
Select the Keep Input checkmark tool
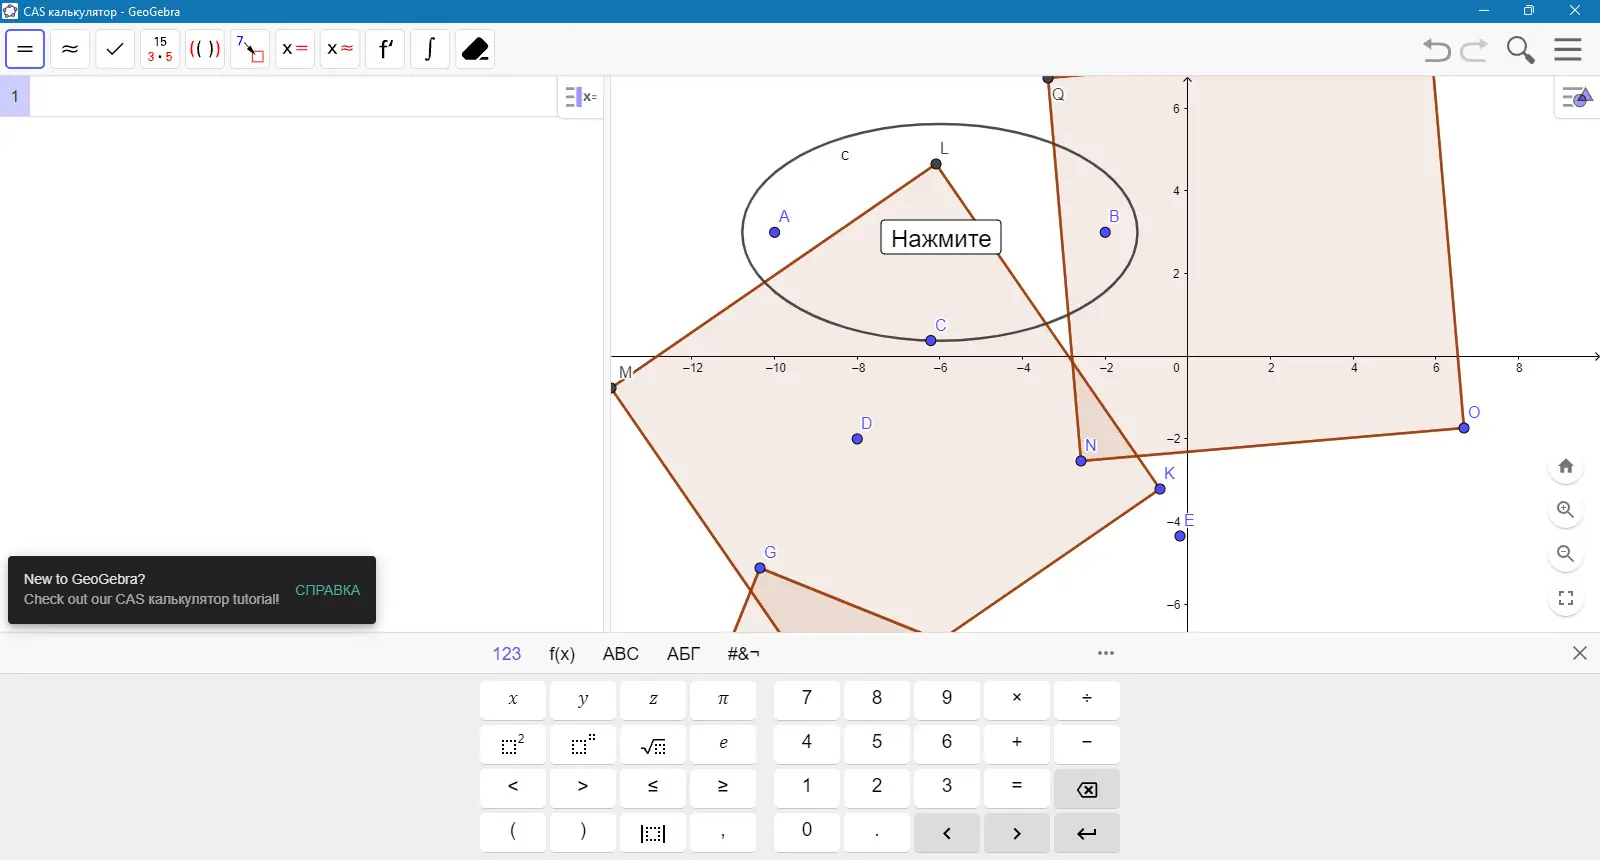pyautogui.click(x=115, y=49)
